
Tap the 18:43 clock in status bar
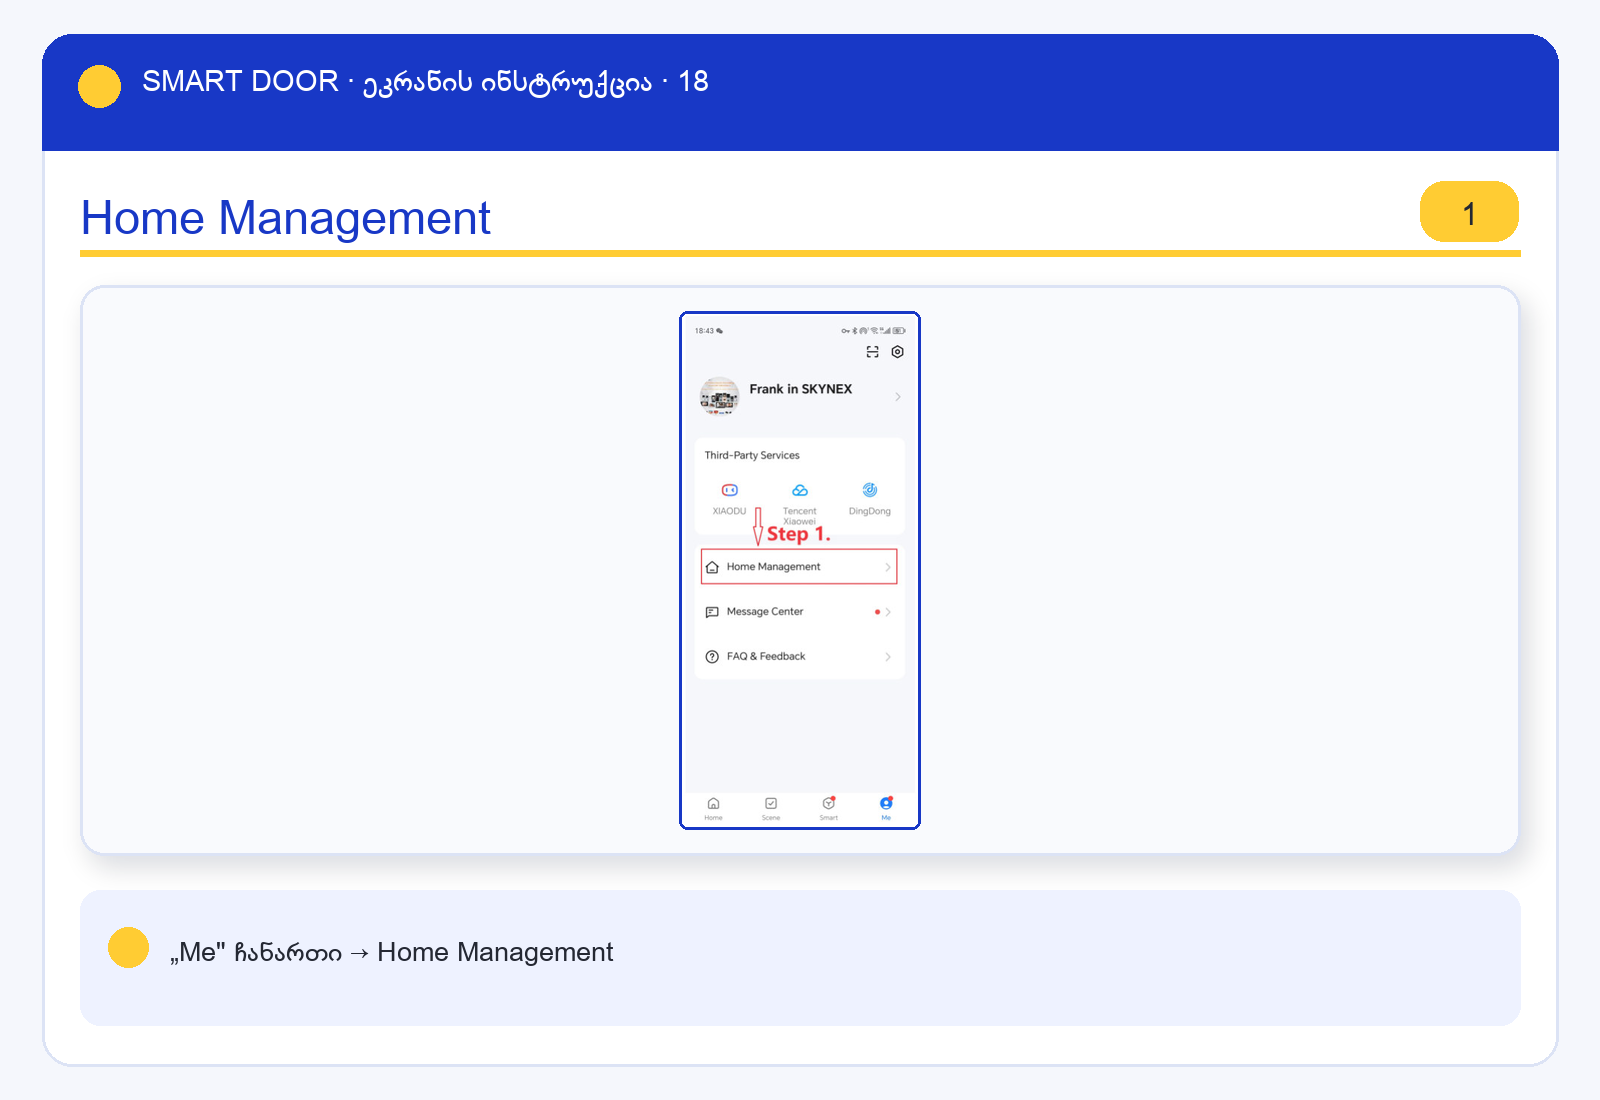(x=704, y=331)
